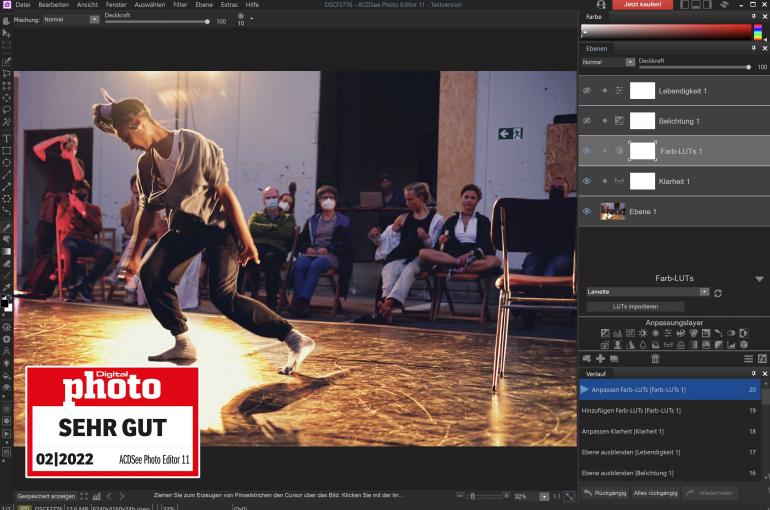Add a Levels adjustment layer icon
Screen dimensions: 770x510
point(618,333)
